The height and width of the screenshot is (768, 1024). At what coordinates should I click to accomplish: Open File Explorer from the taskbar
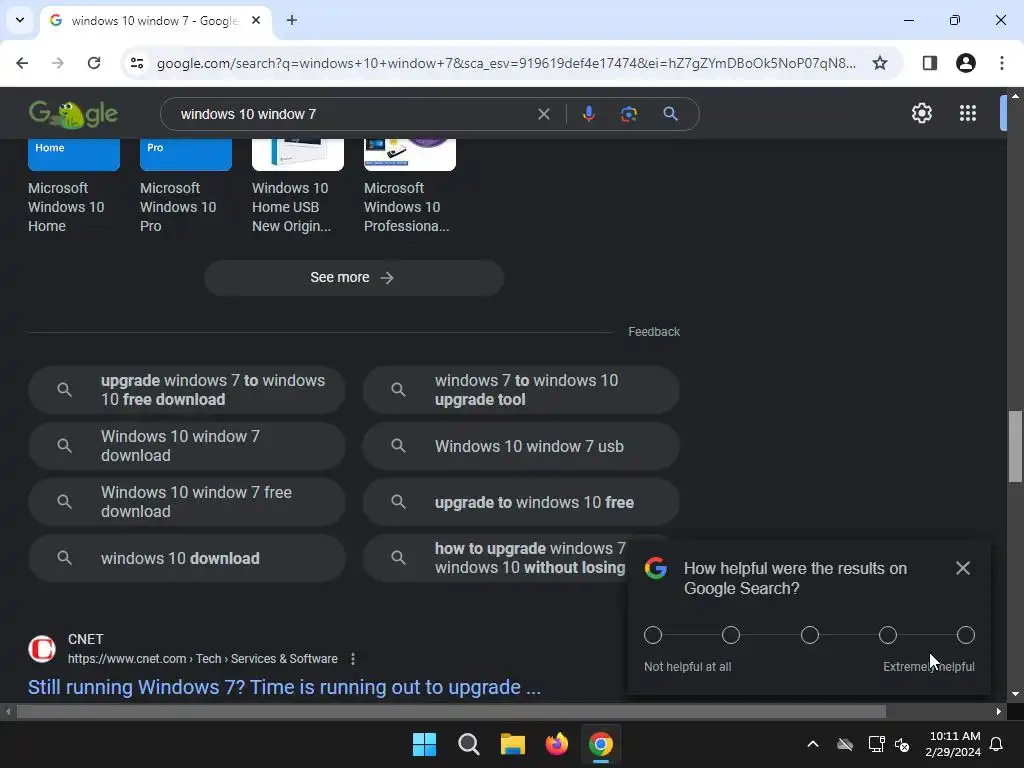coord(513,744)
